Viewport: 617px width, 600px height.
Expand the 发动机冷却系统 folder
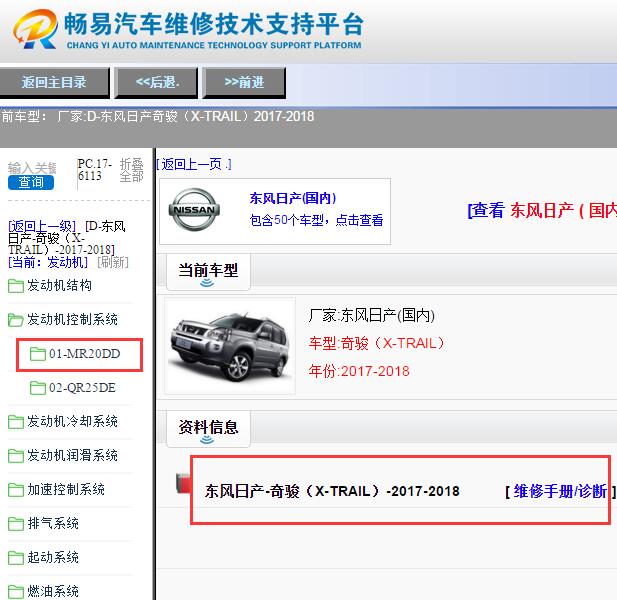tap(72, 421)
